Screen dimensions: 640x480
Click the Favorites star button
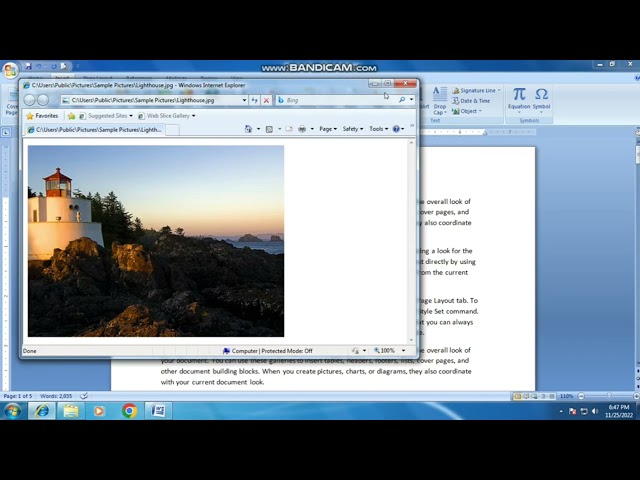[x=42, y=116]
